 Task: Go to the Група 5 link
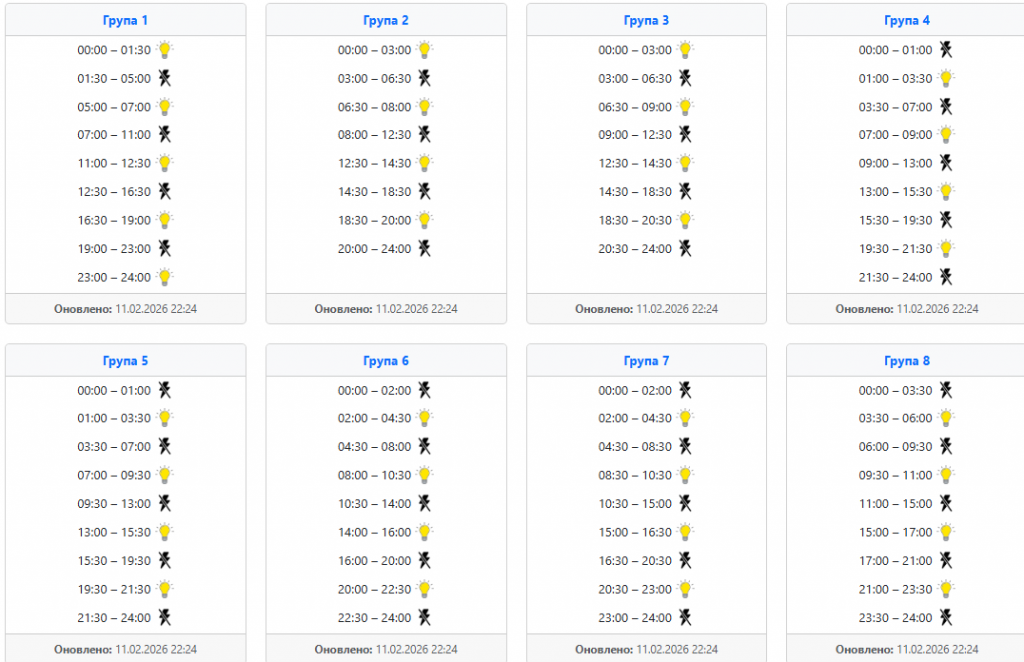(125, 361)
